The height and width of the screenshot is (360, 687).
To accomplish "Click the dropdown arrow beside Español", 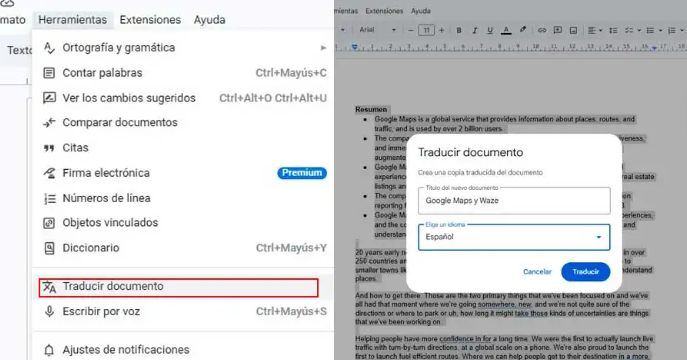I will click(x=598, y=237).
